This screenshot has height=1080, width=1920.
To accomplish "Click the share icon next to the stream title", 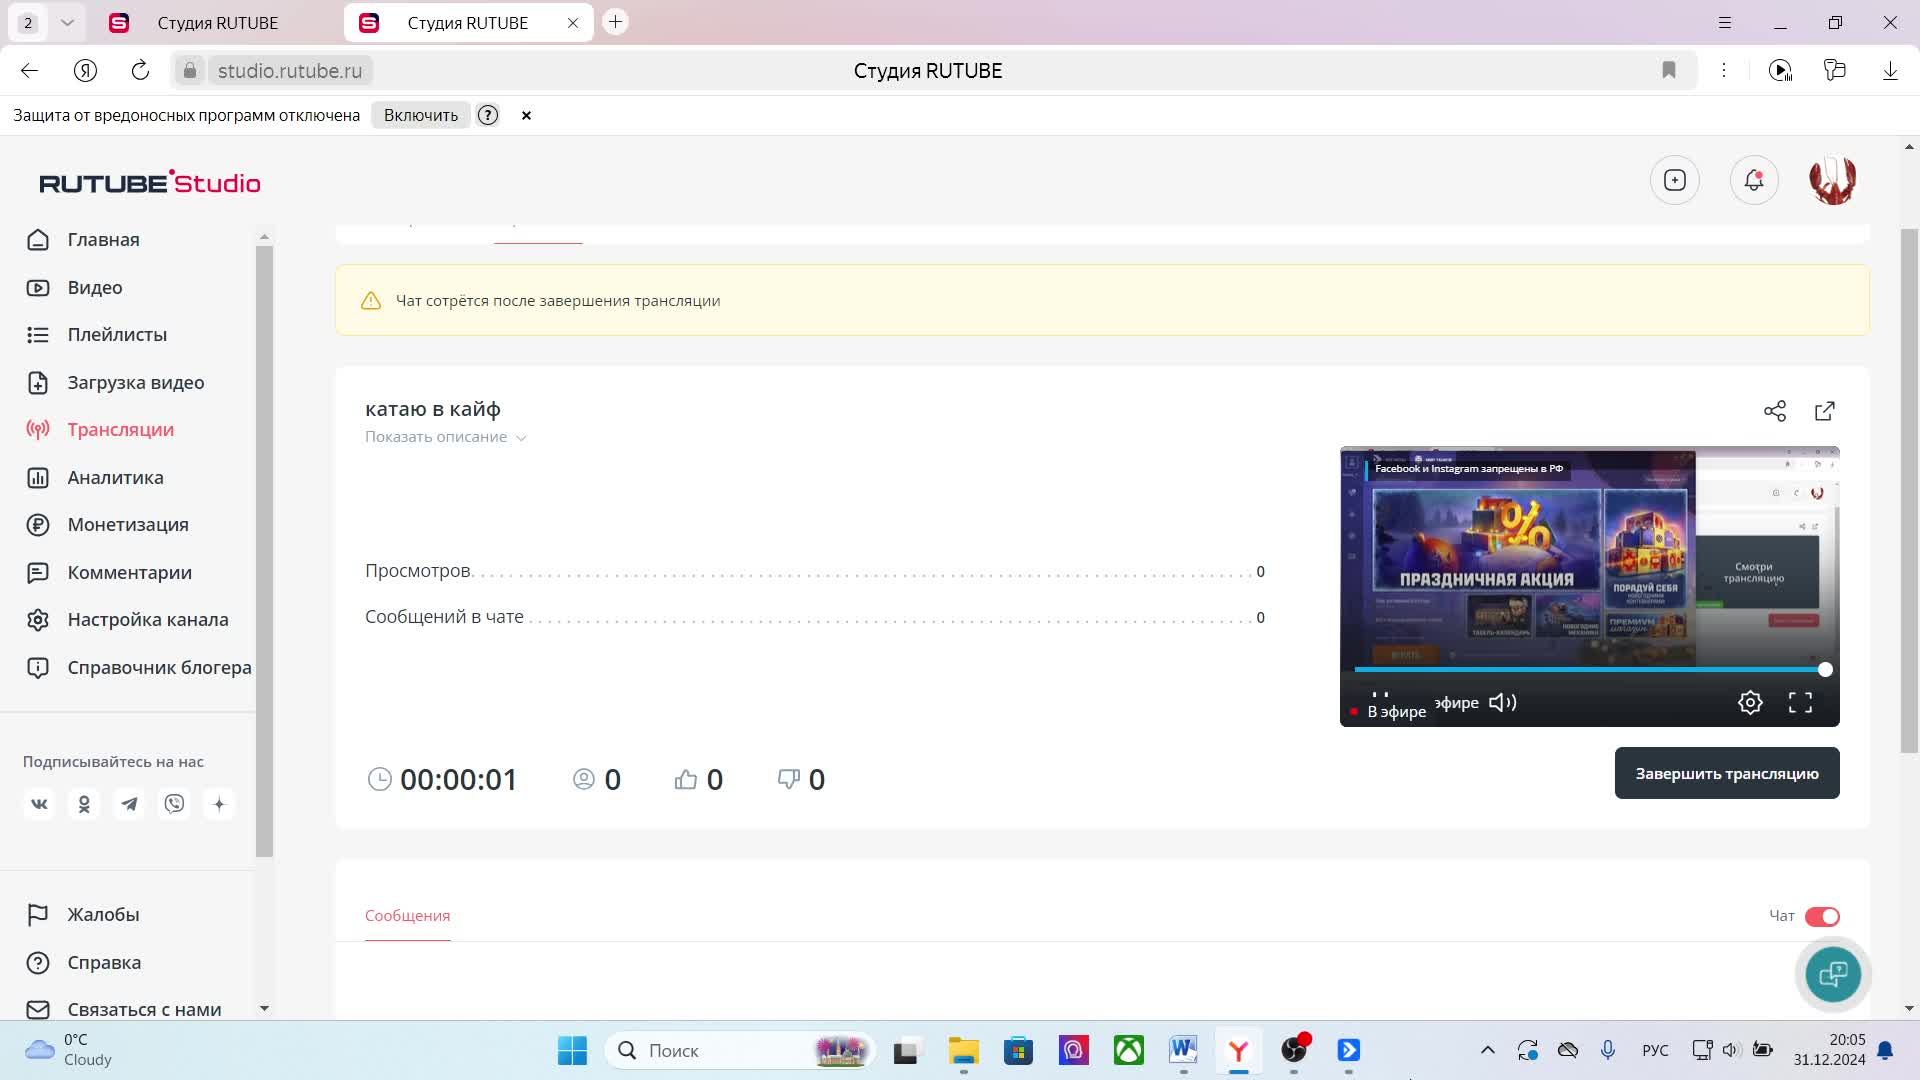I will tap(1774, 411).
